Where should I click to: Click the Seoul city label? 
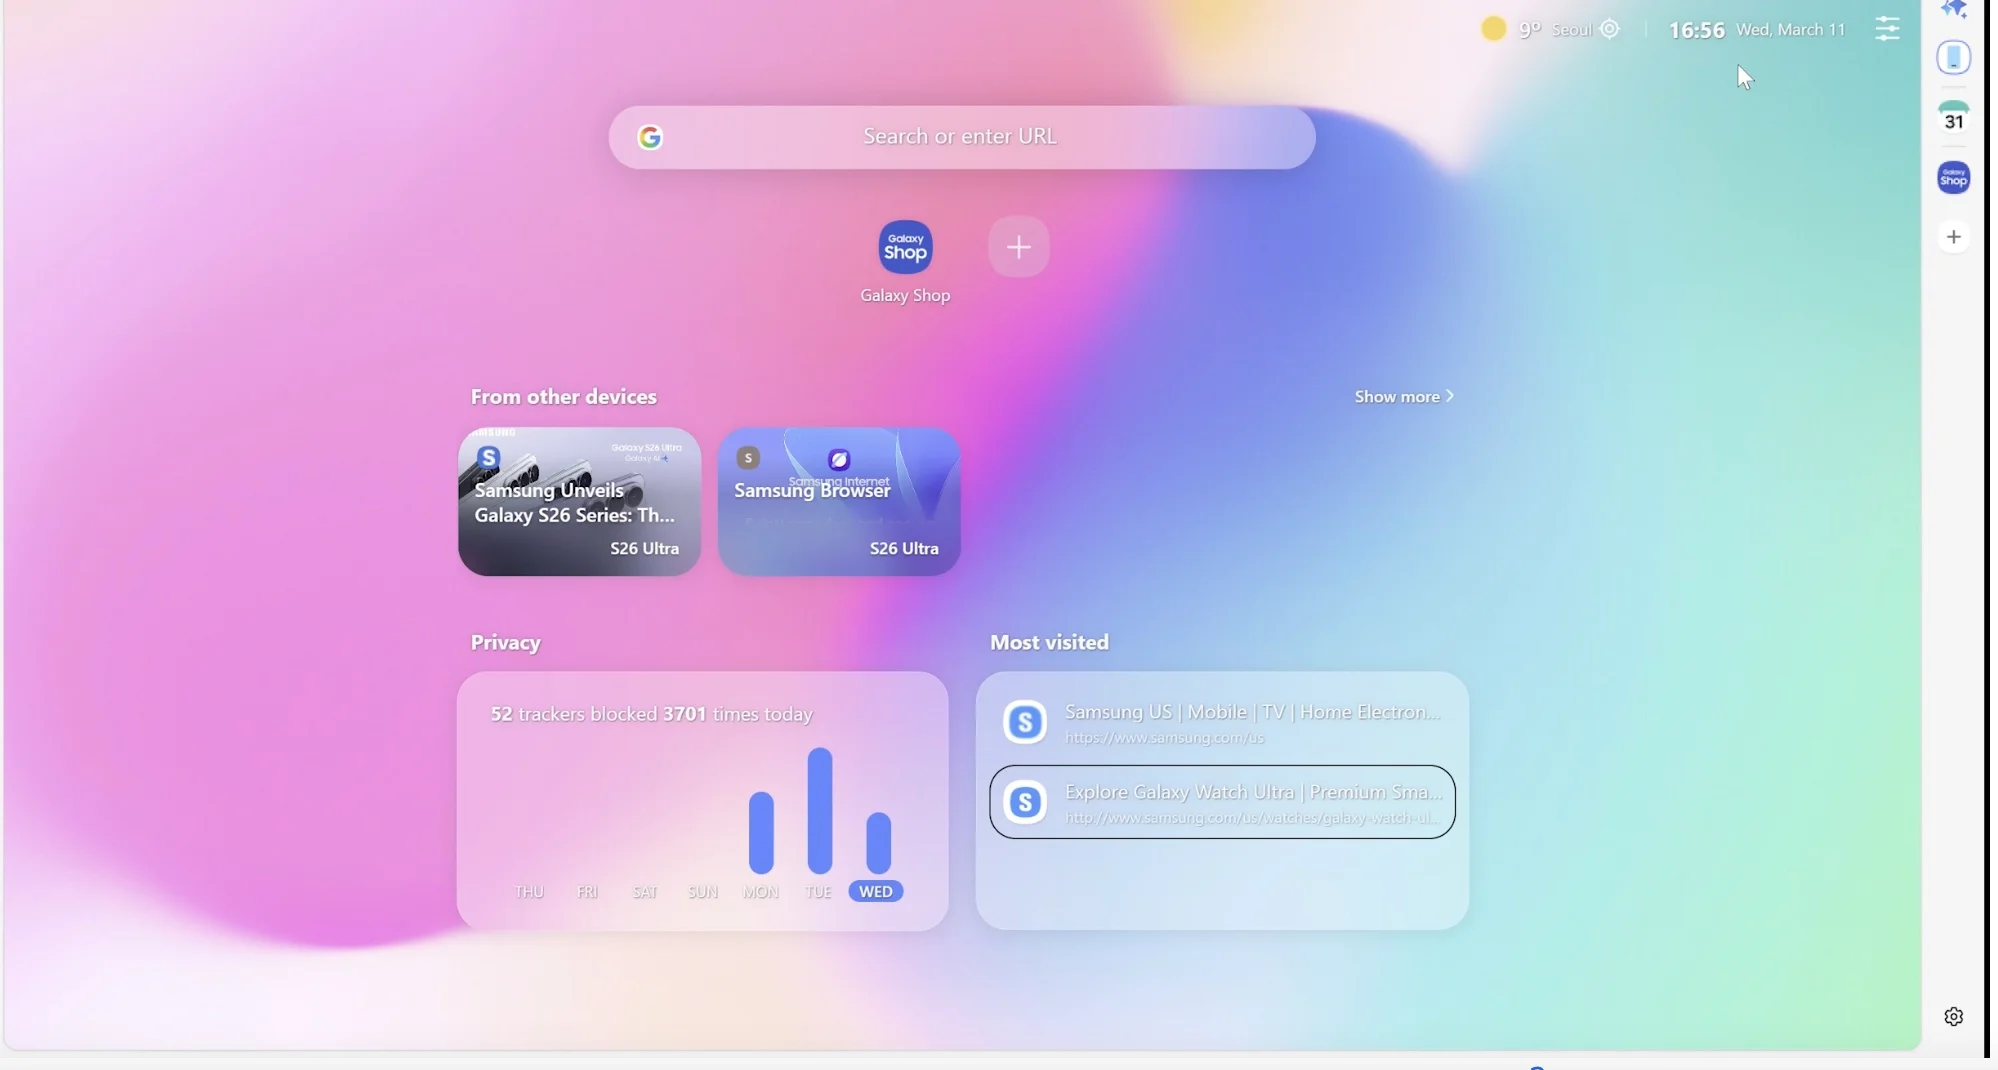tap(1571, 30)
